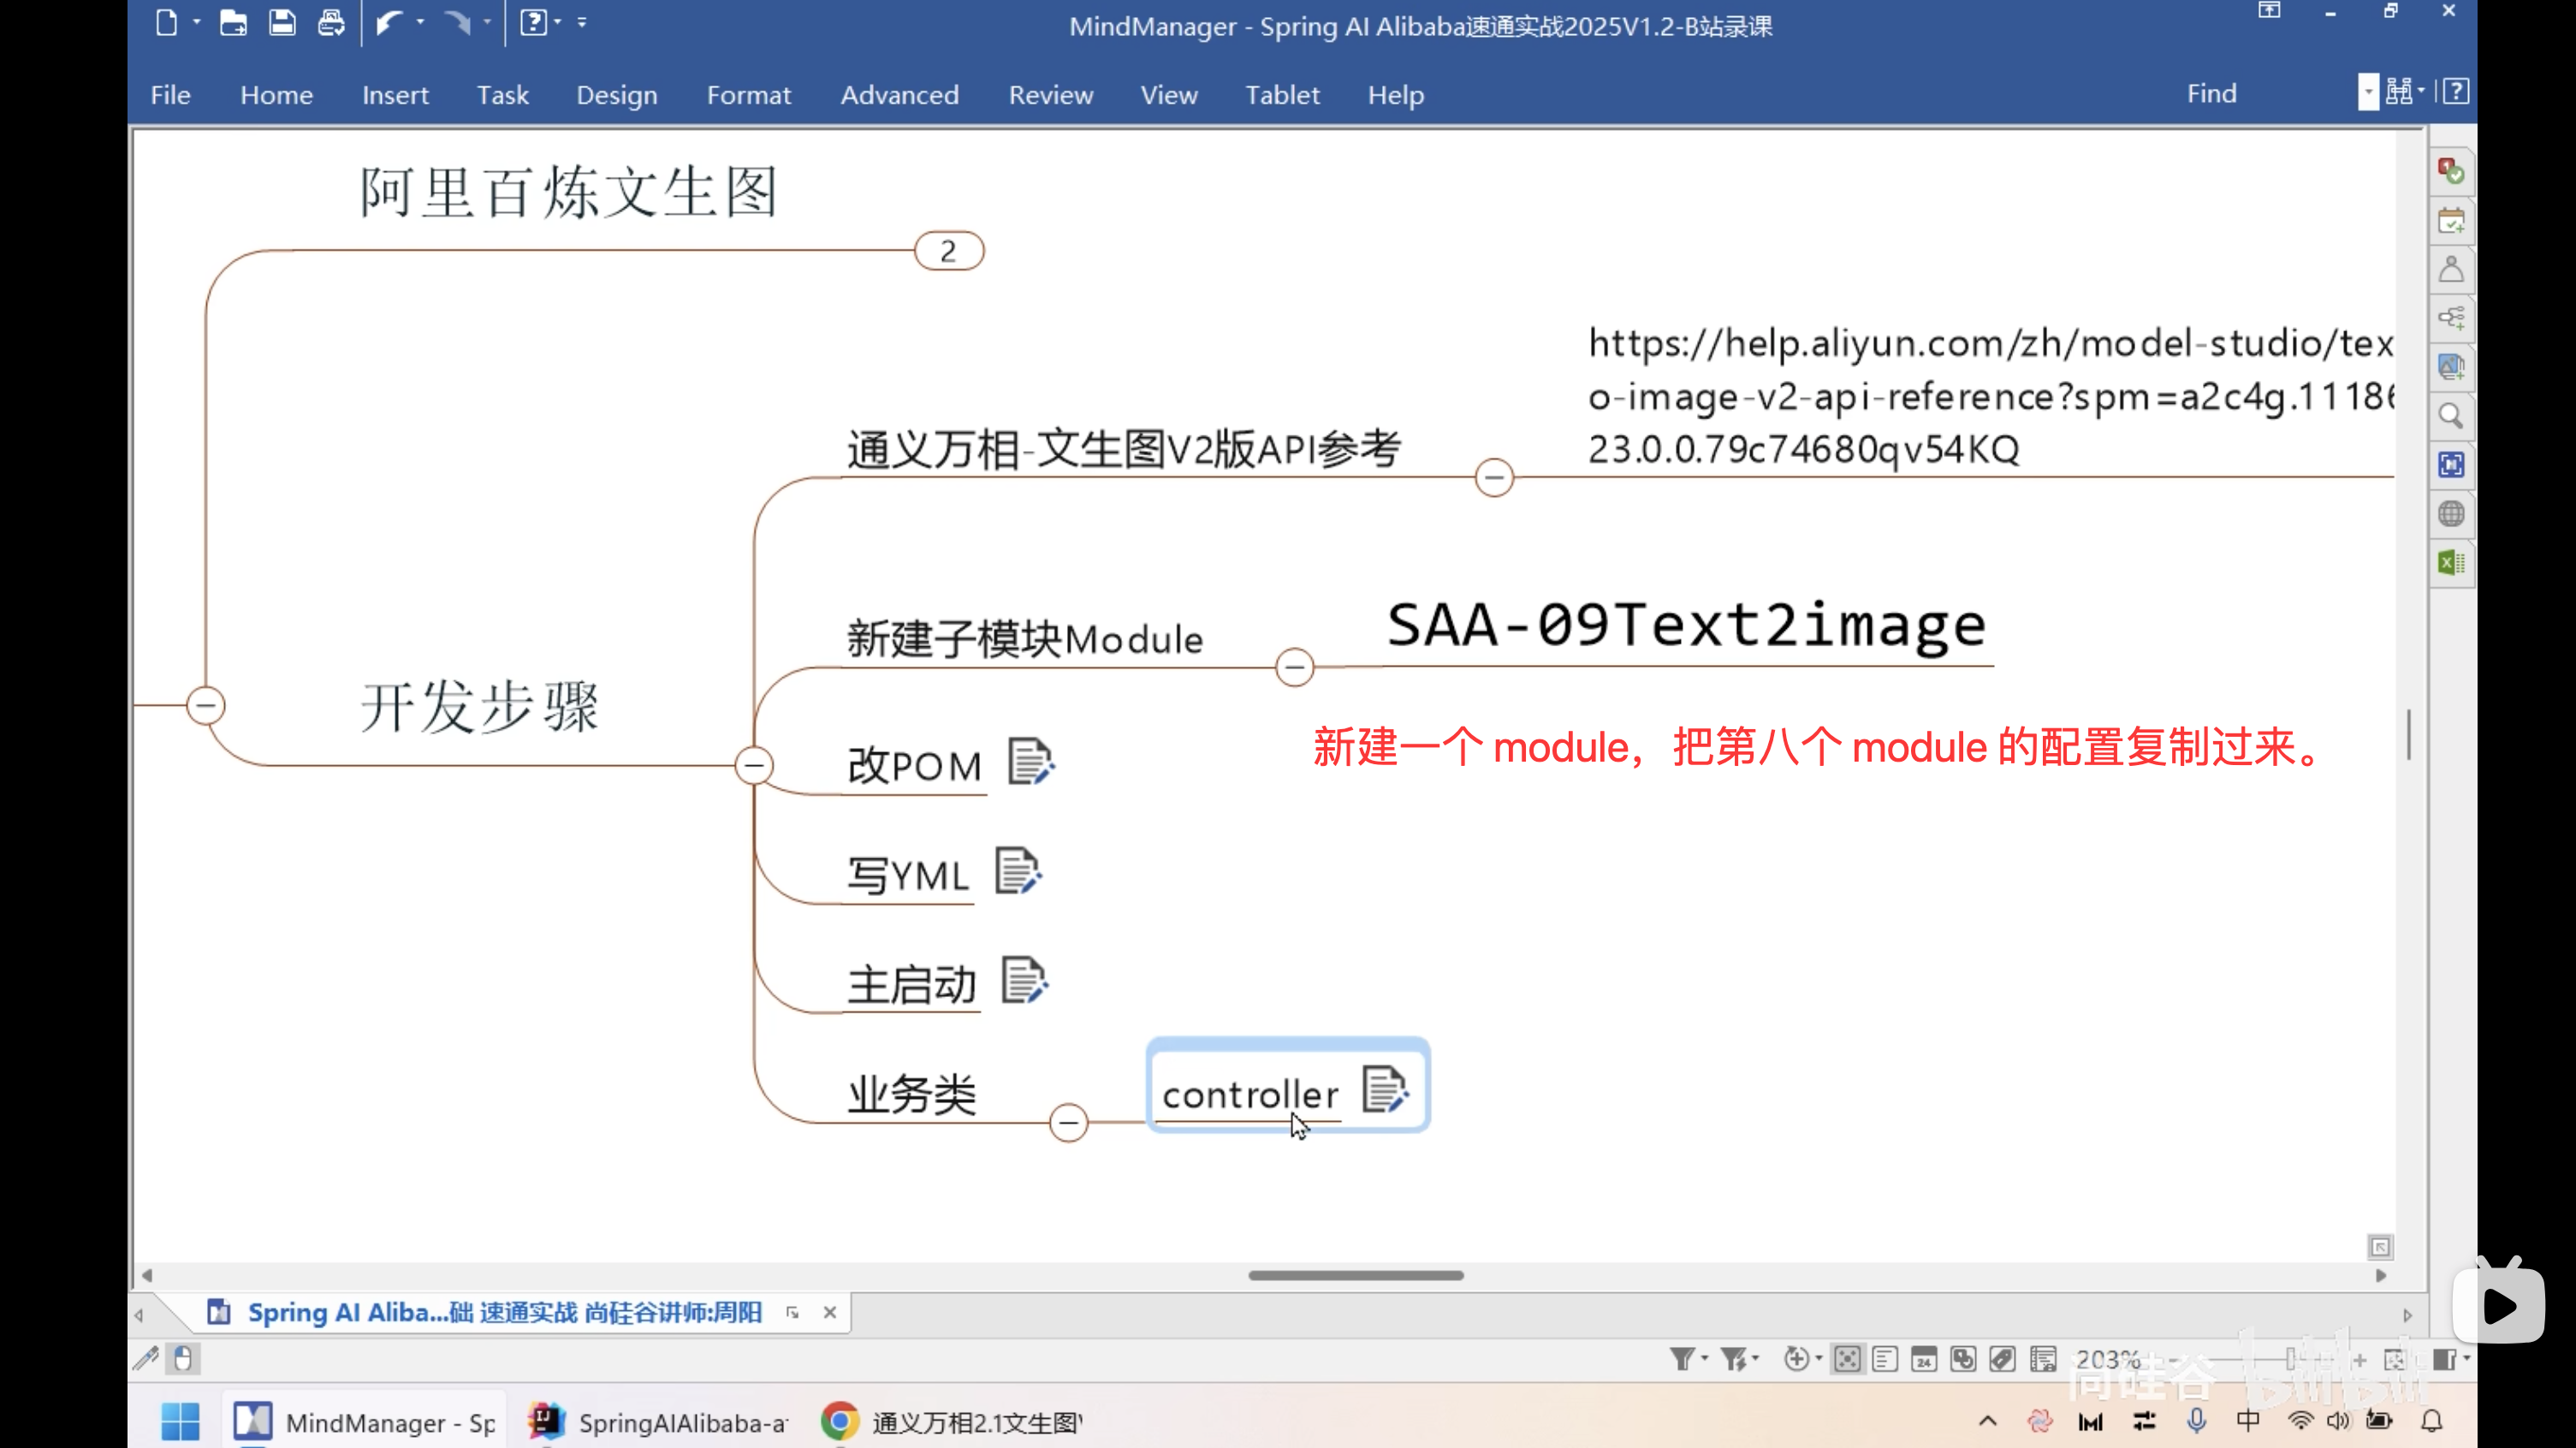This screenshot has height=1448, width=2576.
Task: Switch to the Format ribbon tab
Action: [748, 94]
